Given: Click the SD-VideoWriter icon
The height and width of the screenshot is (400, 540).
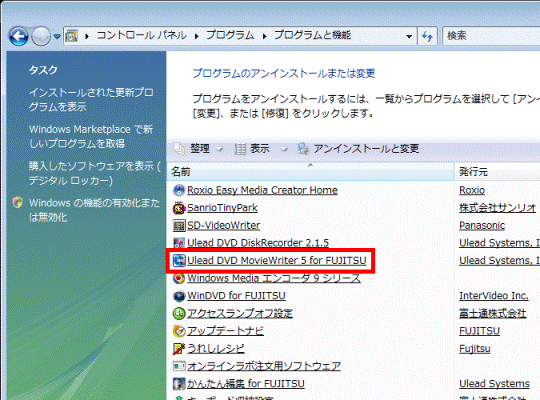Looking at the screenshot, I should click(x=179, y=226).
